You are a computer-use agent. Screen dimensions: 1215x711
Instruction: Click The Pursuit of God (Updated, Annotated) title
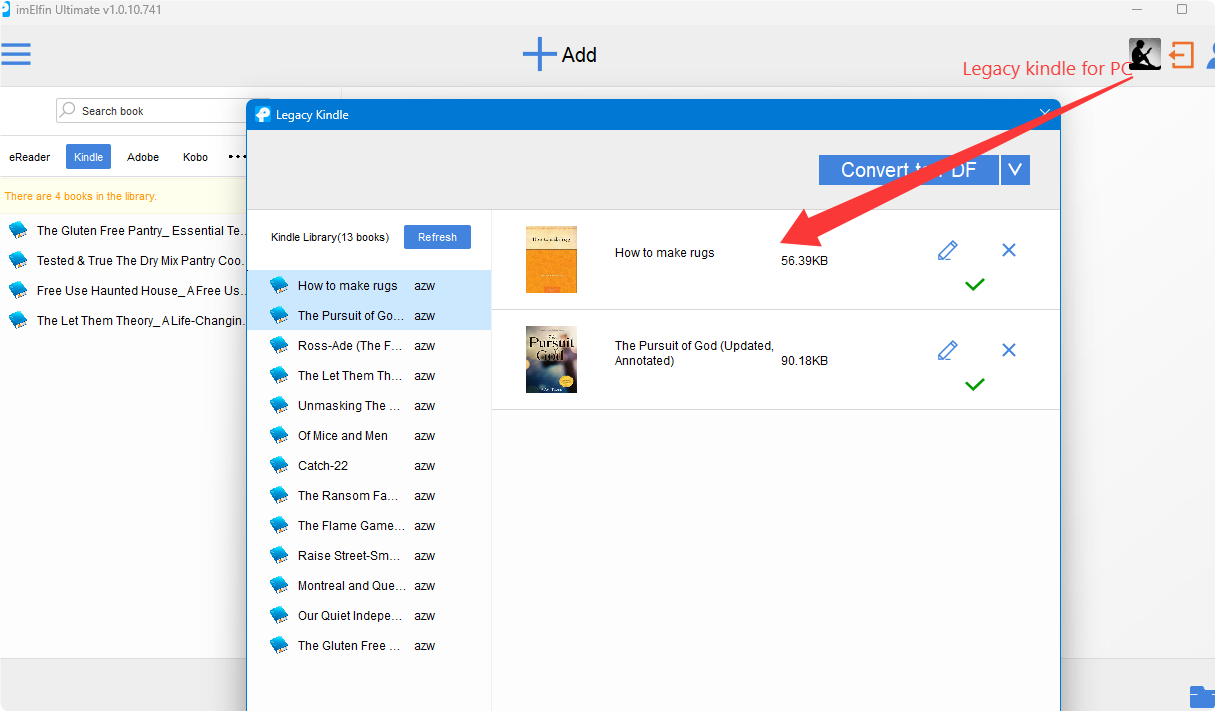point(694,353)
